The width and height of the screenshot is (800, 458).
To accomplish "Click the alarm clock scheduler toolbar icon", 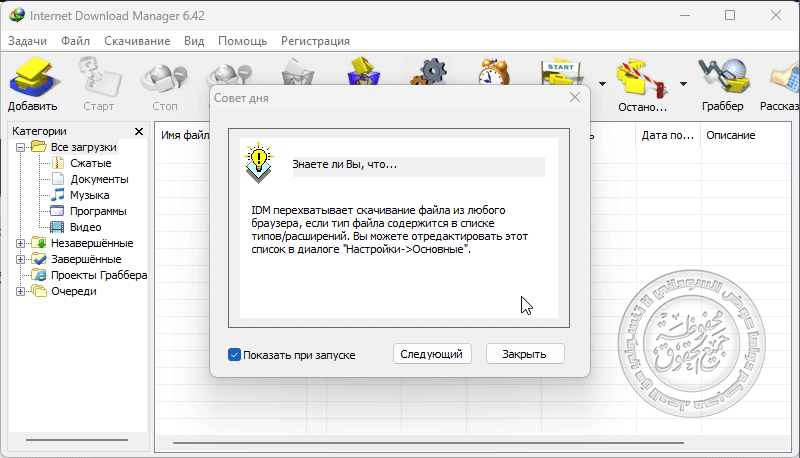I will 494,71.
